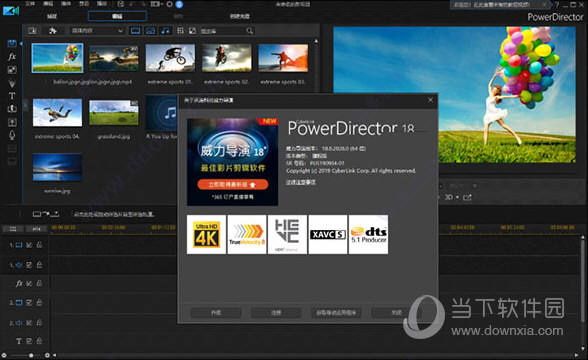The height and width of the screenshot is (360, 588).
Task: Open the Media Room in left sidebar
Action: [12, 44]
